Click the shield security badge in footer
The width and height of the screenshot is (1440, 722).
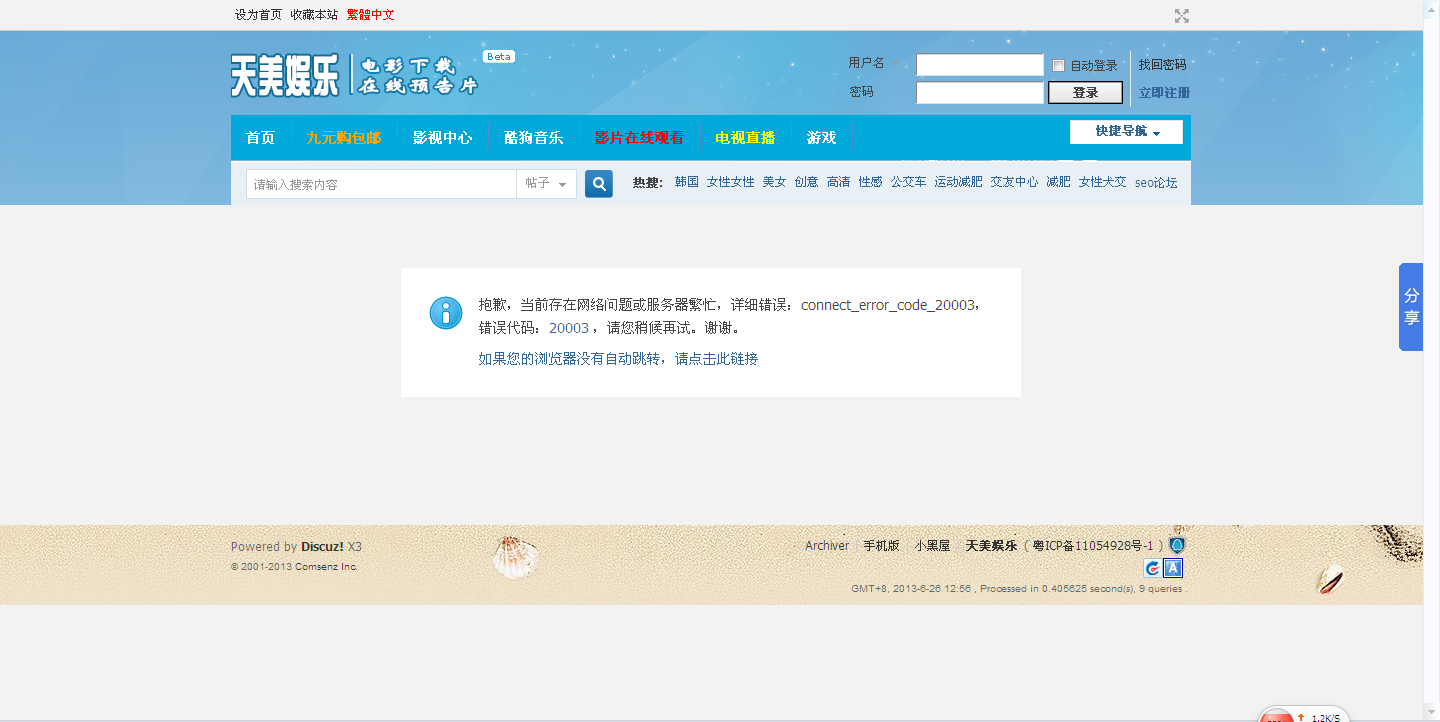(1177, 545)
